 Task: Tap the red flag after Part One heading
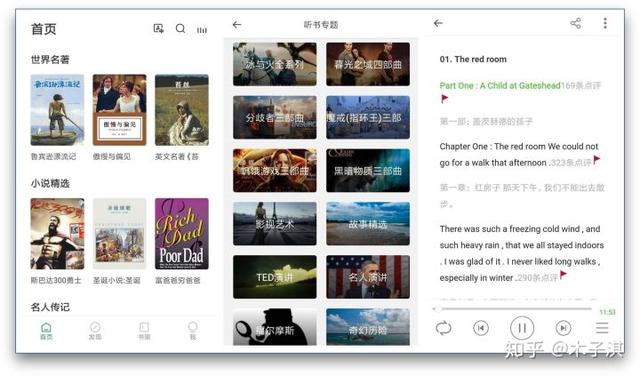coord(444,98)
